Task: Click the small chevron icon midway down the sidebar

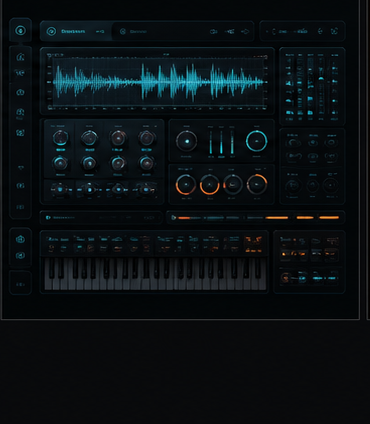Action: point(21,168)
